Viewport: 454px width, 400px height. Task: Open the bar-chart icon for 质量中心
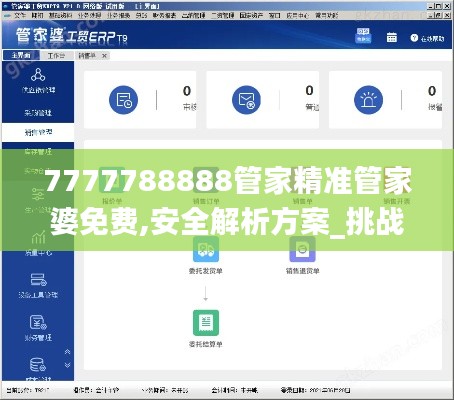click(38, 237)
